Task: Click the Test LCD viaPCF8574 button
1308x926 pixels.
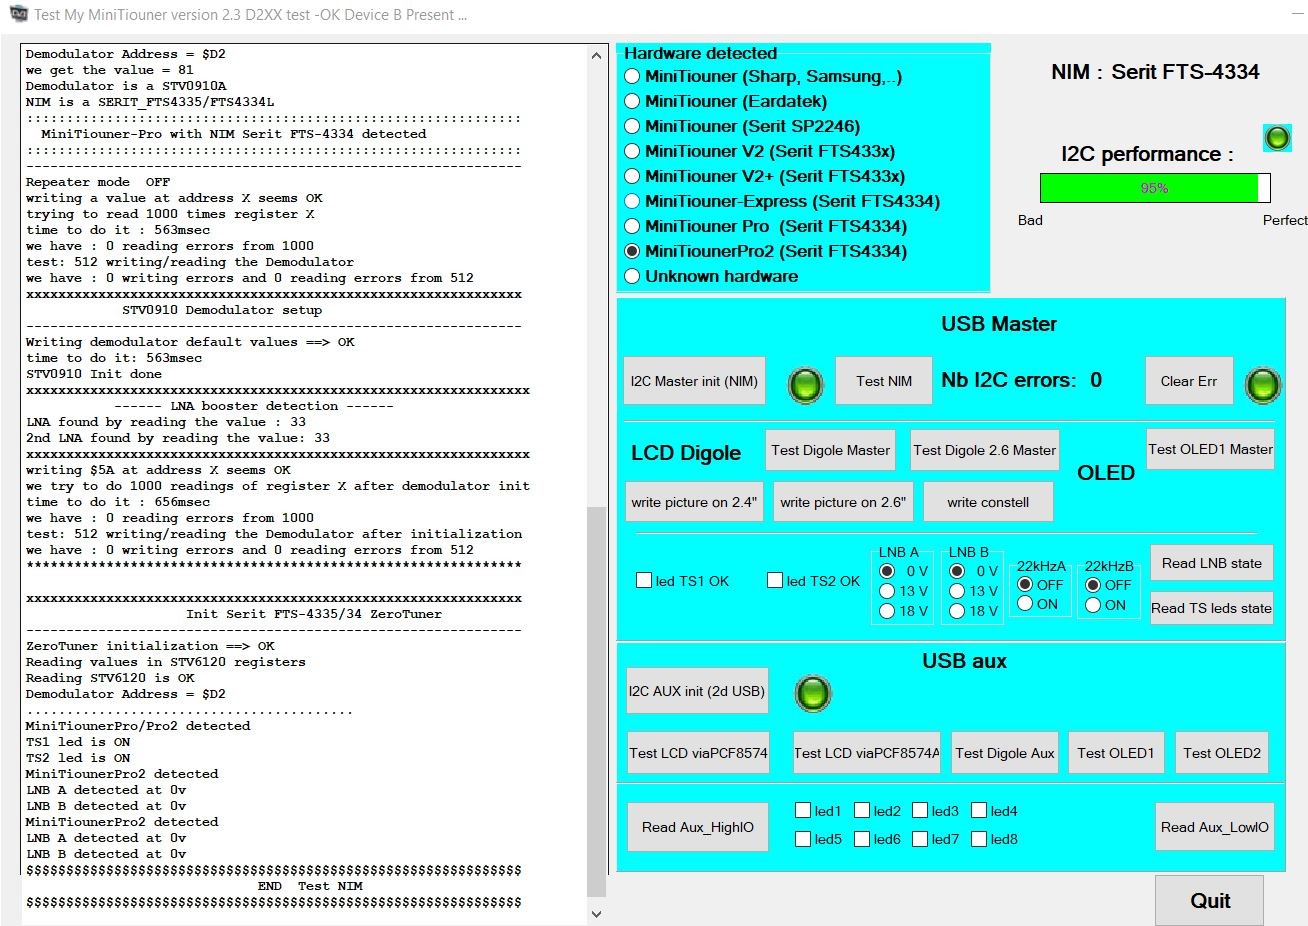Action: (699, 753)
